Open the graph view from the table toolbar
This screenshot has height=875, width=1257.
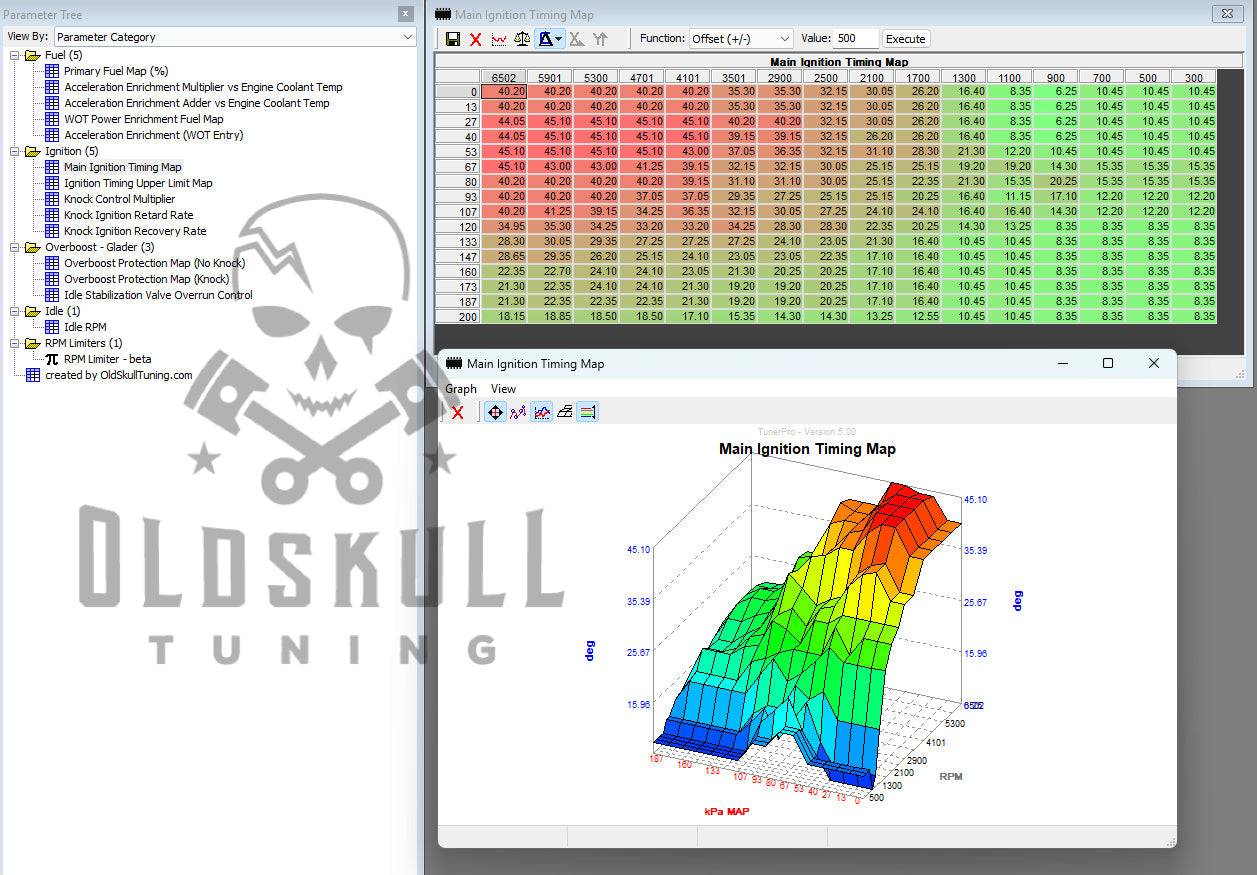(499, 39)
